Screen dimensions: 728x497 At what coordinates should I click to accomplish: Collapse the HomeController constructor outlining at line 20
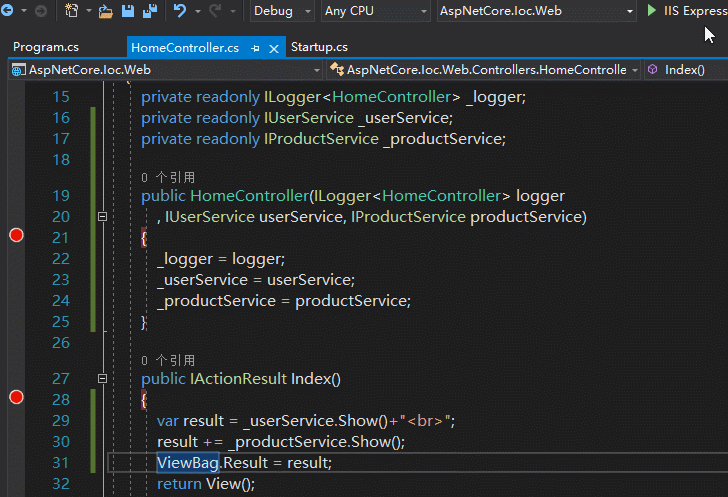tap(103, 216)
